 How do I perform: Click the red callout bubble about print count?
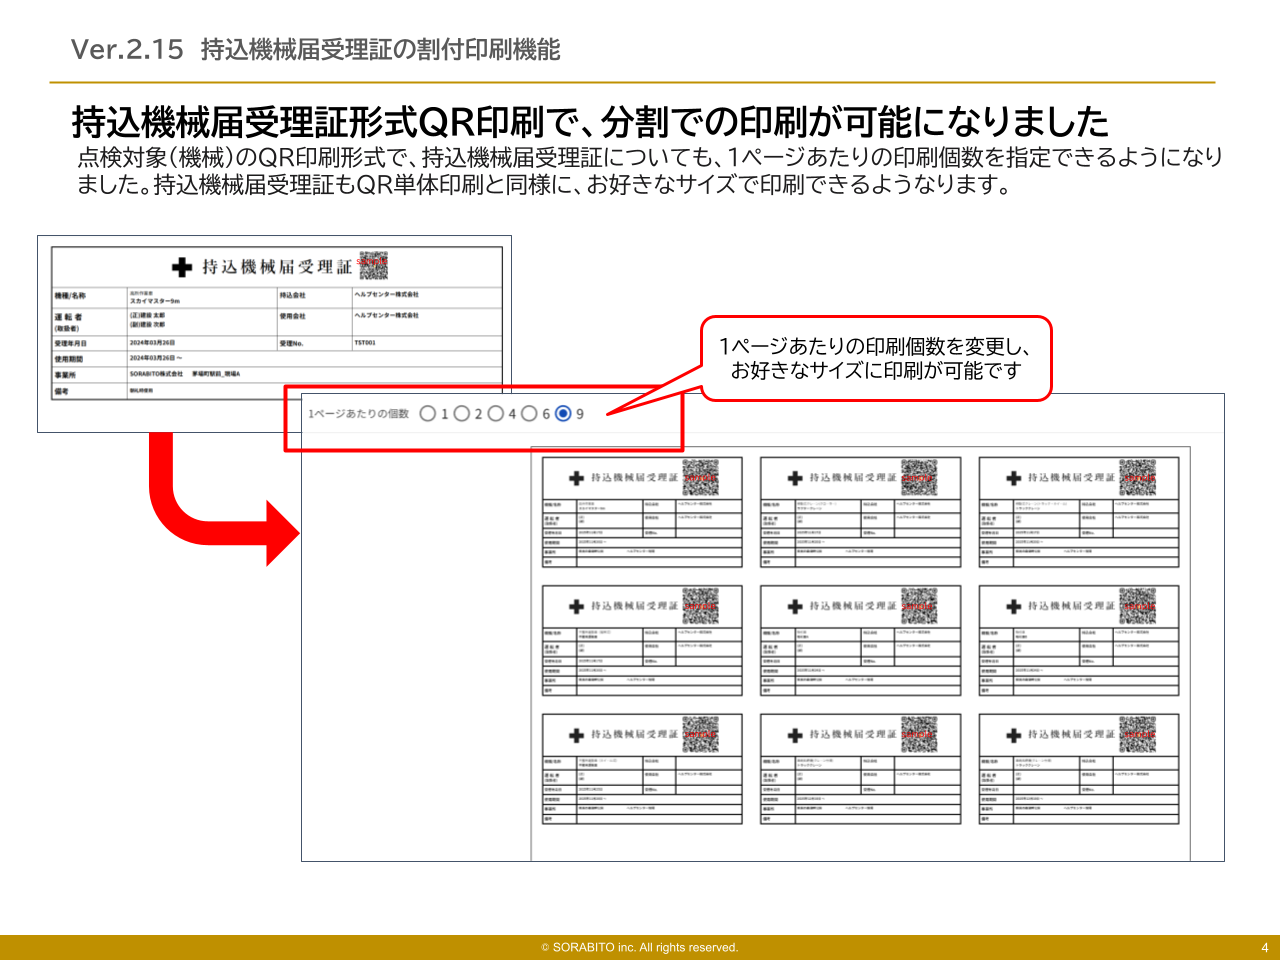[x=875, y=359]
